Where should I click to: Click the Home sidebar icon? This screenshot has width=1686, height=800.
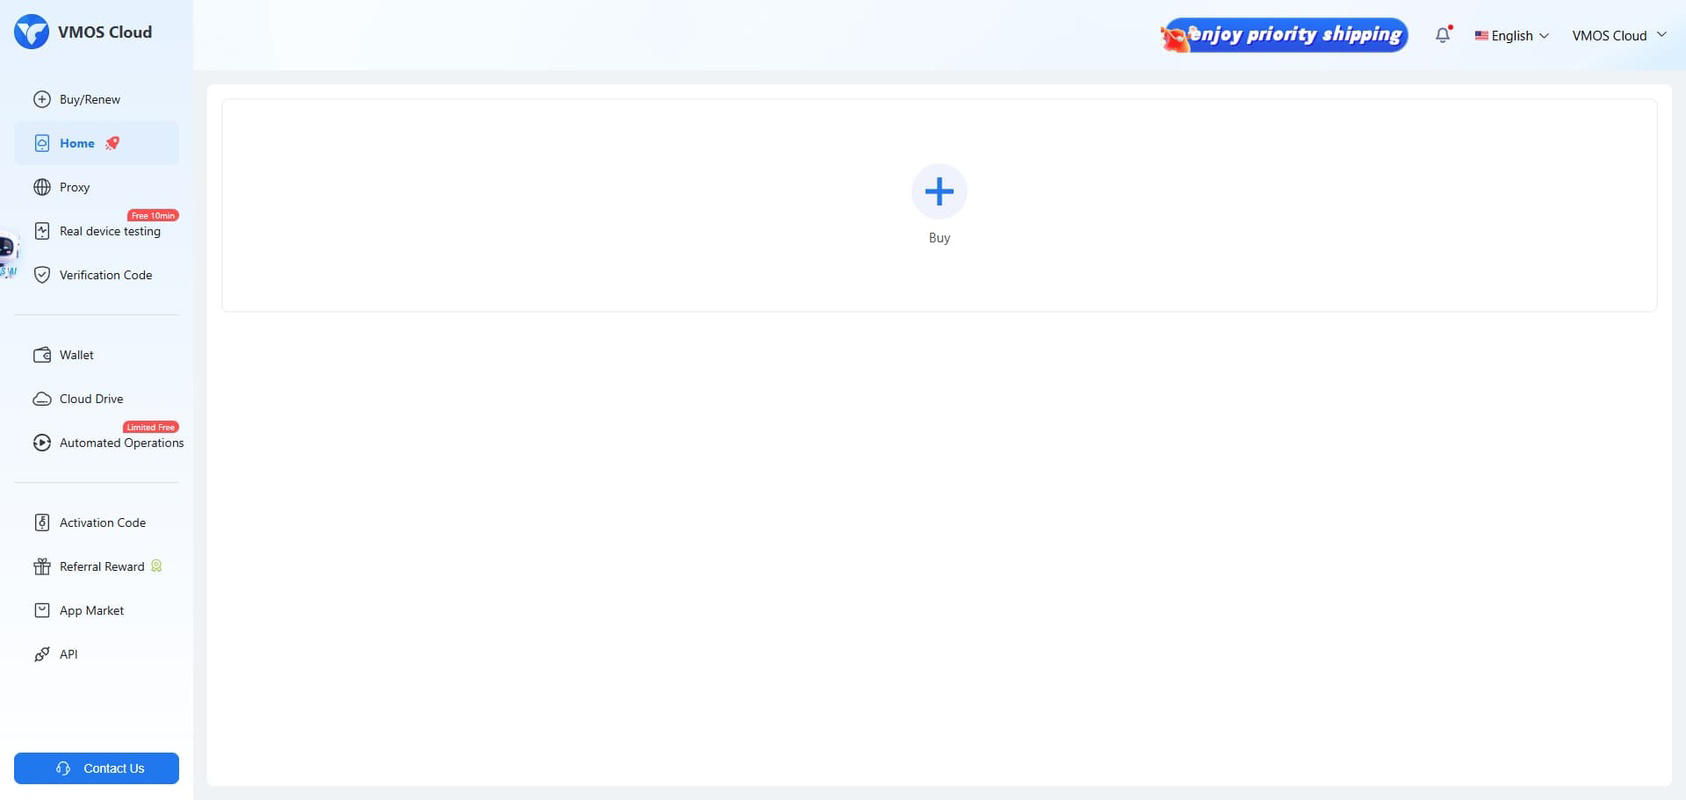coord(42,143)
